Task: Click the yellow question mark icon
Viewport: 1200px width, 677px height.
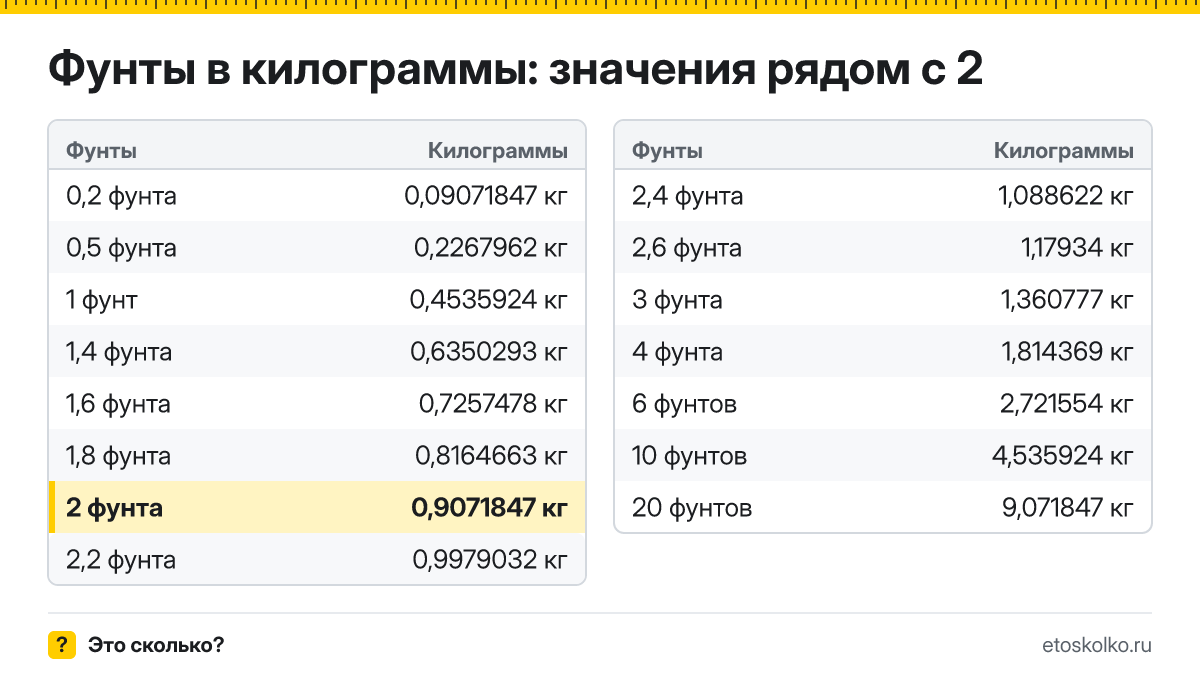Action: pyautogui.click(x=62, y=645)
